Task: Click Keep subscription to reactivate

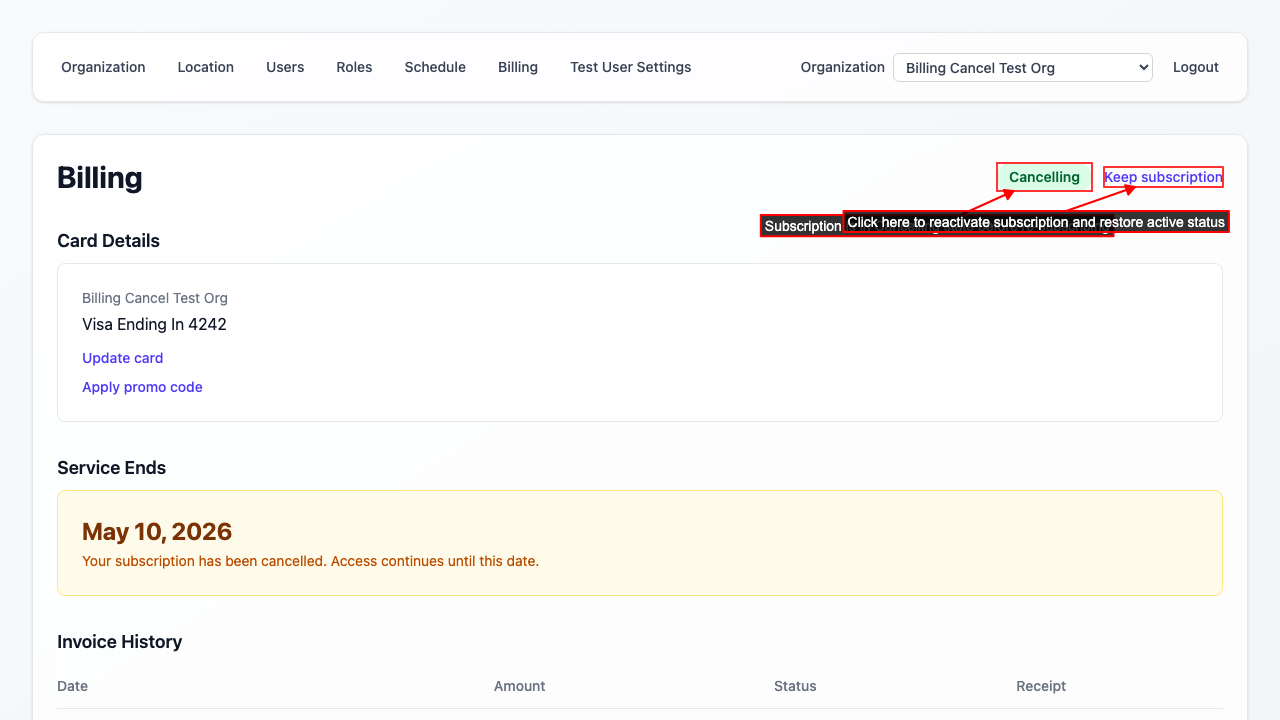Action: 1163,176
